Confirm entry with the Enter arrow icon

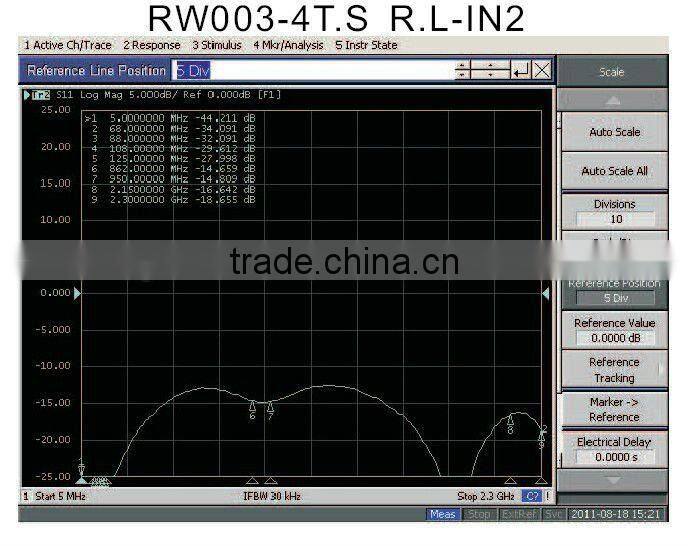(521, 70)
